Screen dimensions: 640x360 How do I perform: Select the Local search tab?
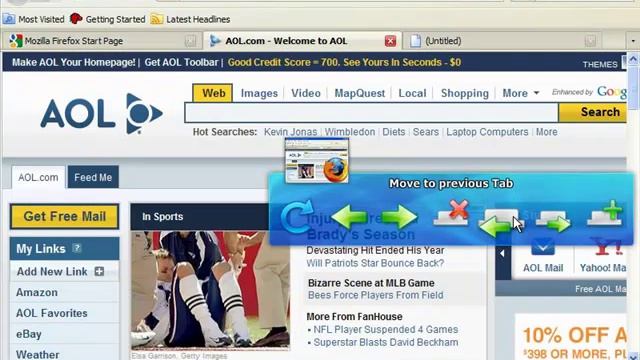coord(412,93)
